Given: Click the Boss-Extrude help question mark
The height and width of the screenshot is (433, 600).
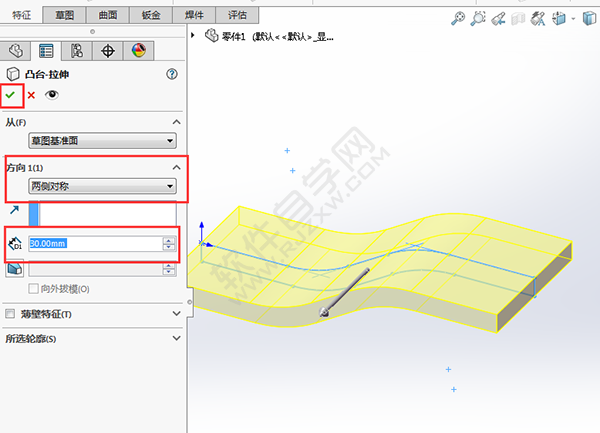Looking at the screenshot, I should point(172,74).
